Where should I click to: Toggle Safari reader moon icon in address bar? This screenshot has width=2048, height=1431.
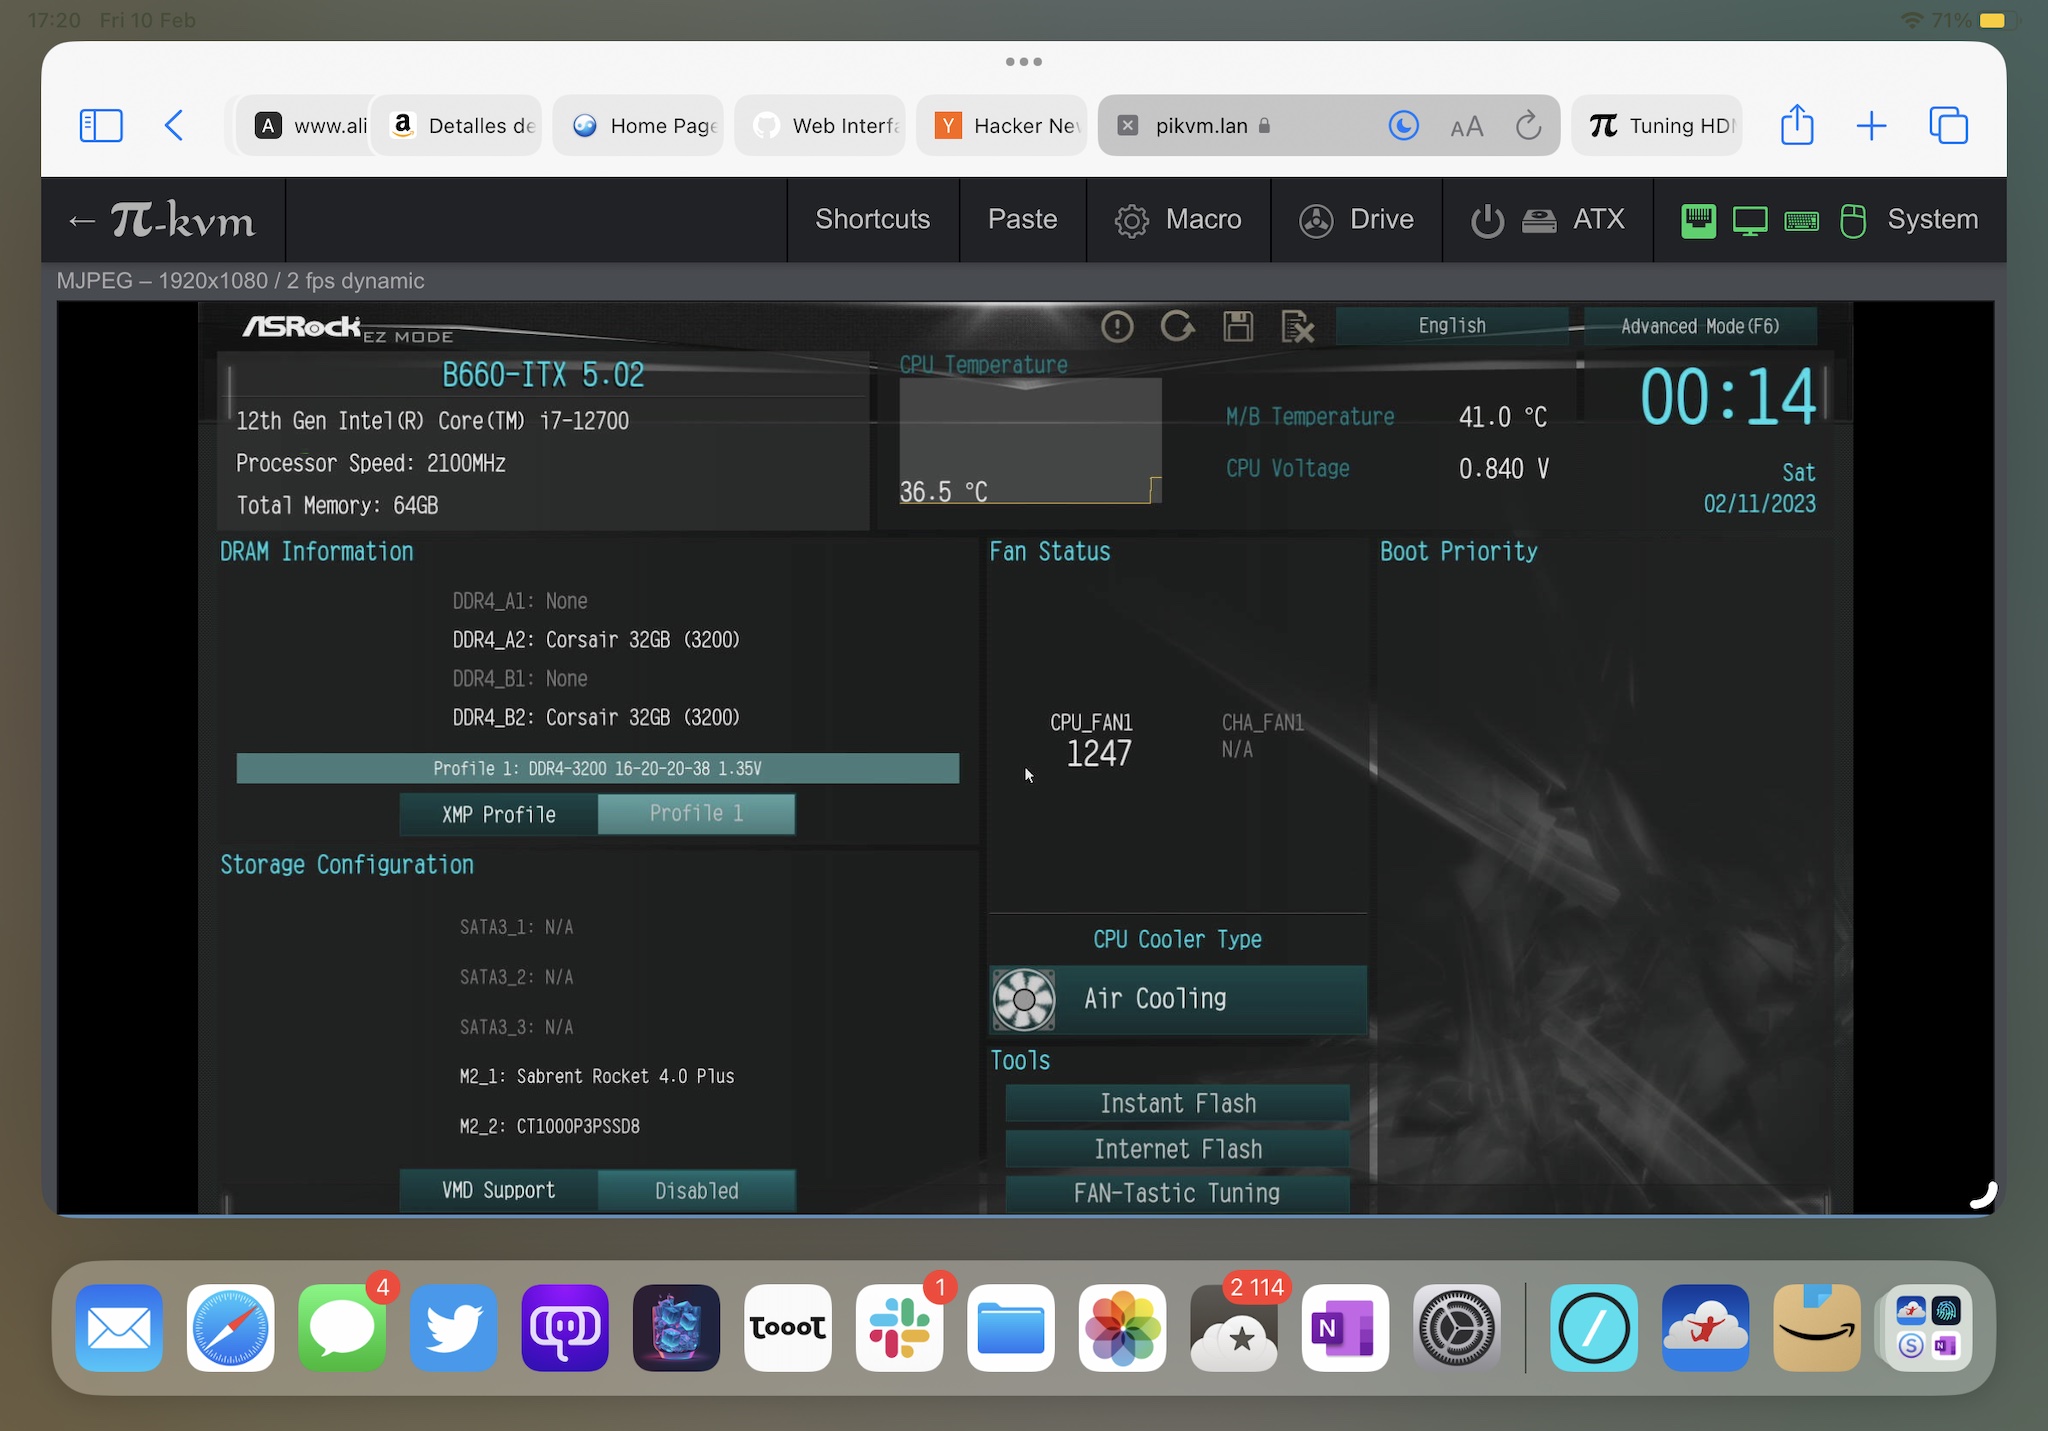[1403, 126]
